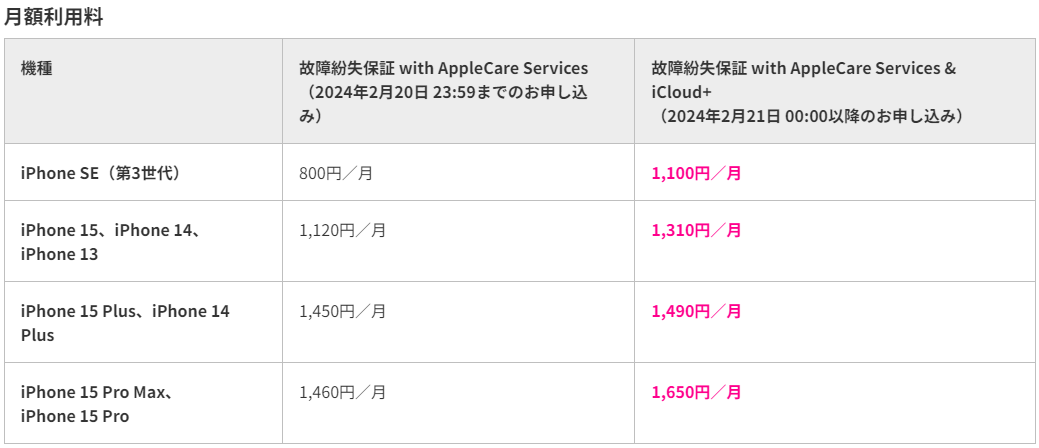Click the 故障紛失保証 with AppleCare Services header
1039x448 pixels.
[x=443, y=68]
